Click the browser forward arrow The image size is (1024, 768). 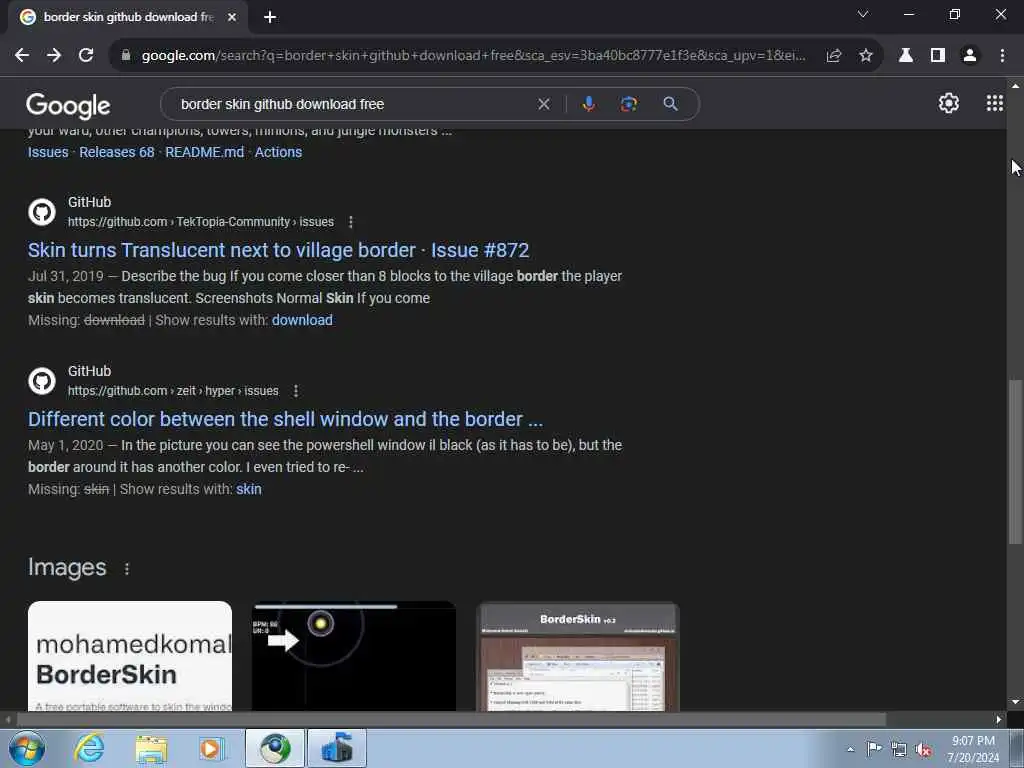(x=54, y=56)
